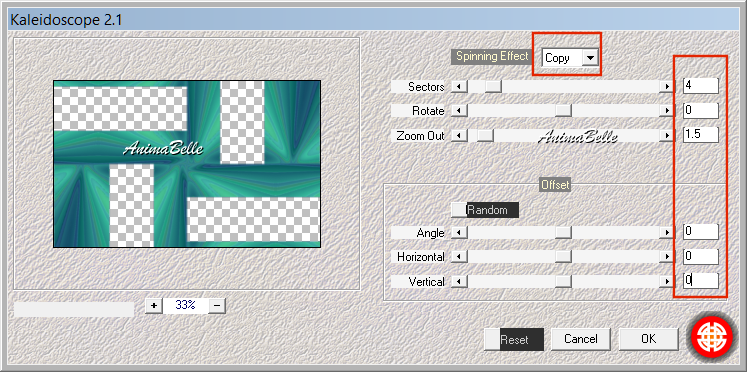This screenshot has height=372, width=747.
Task: Click the Reset button
Action: [514, 339]
